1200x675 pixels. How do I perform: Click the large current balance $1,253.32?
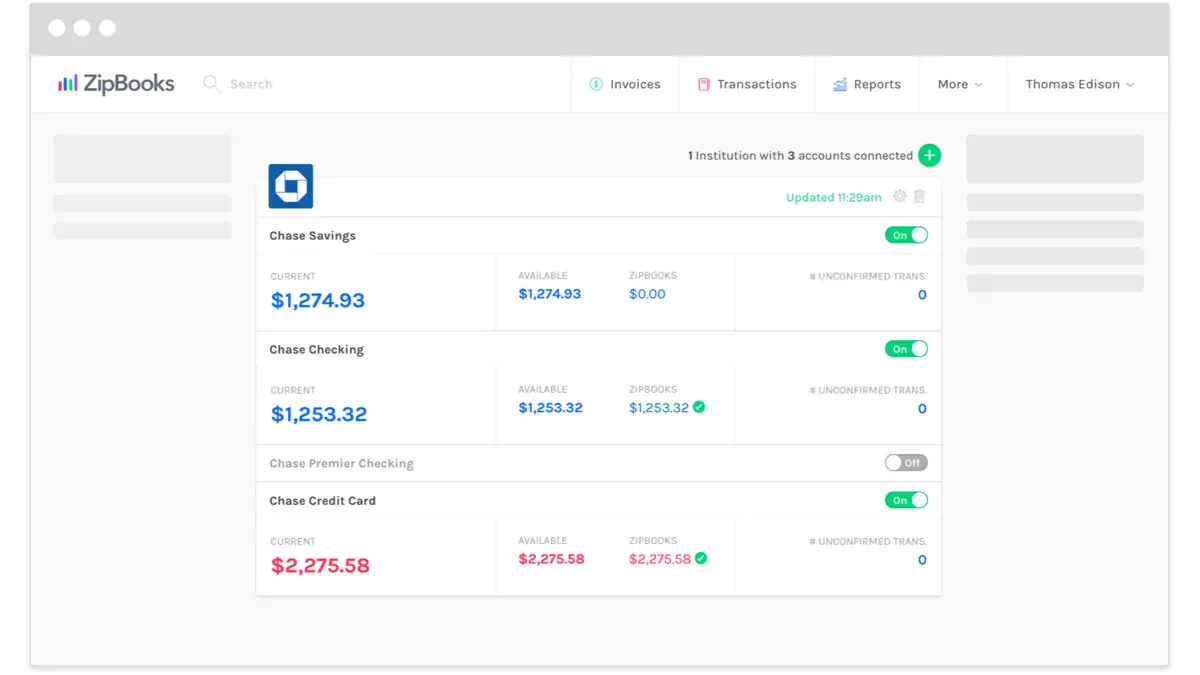(x=319, y=414)
